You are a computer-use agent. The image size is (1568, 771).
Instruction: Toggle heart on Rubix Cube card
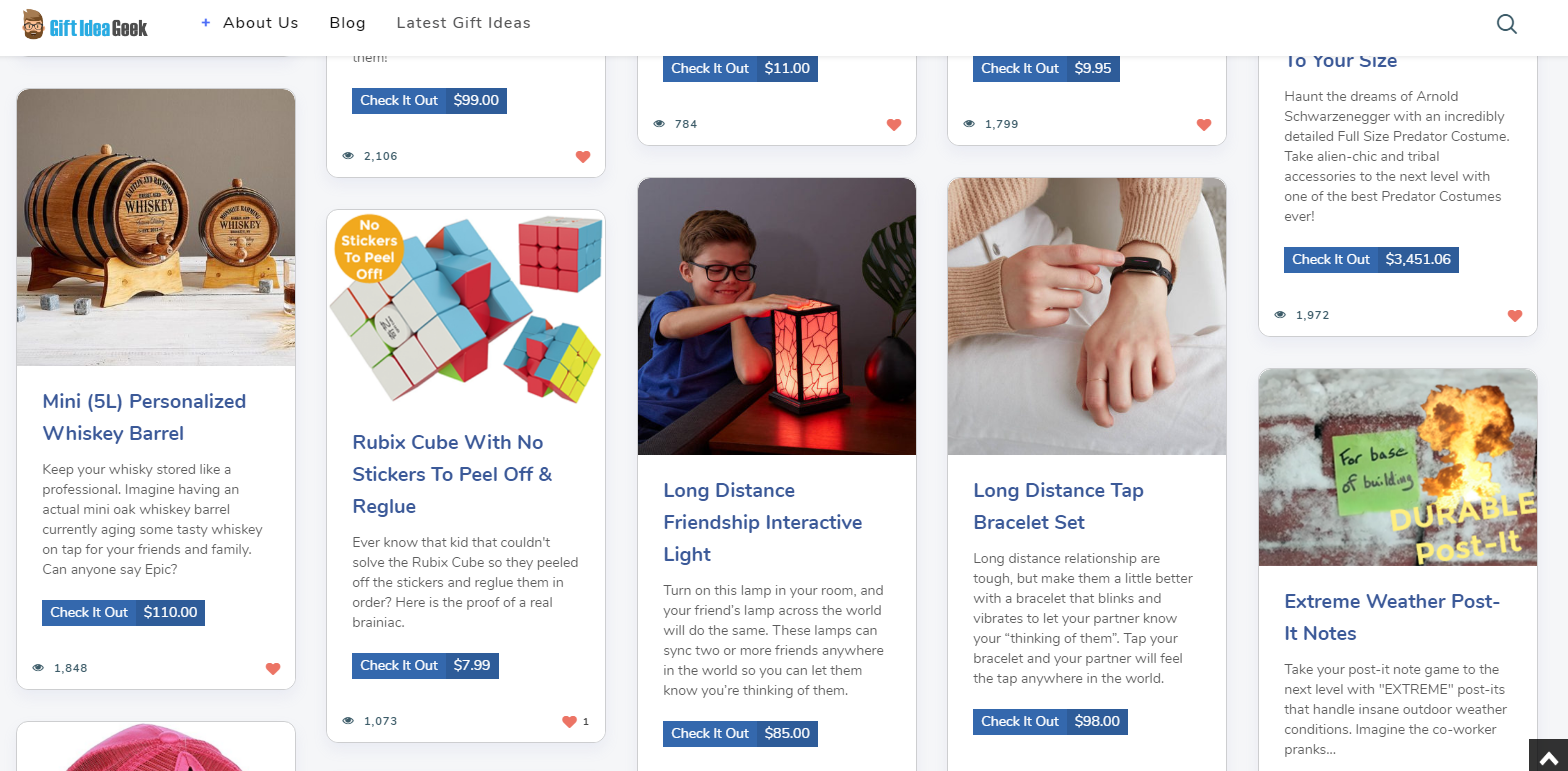tap(569, 721)
